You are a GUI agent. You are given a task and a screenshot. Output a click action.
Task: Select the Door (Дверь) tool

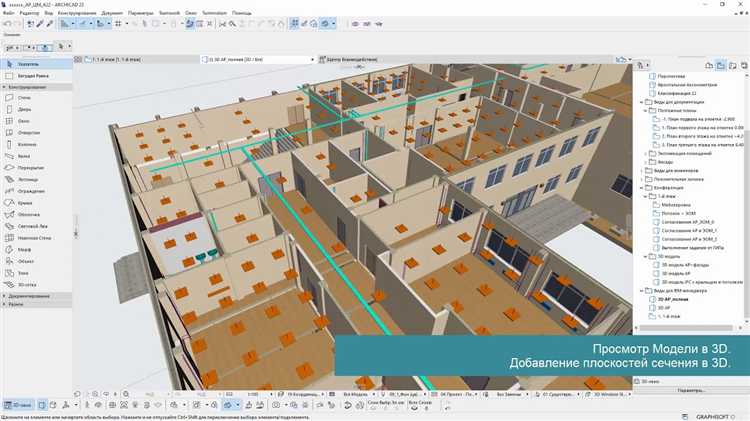[36, 109]
